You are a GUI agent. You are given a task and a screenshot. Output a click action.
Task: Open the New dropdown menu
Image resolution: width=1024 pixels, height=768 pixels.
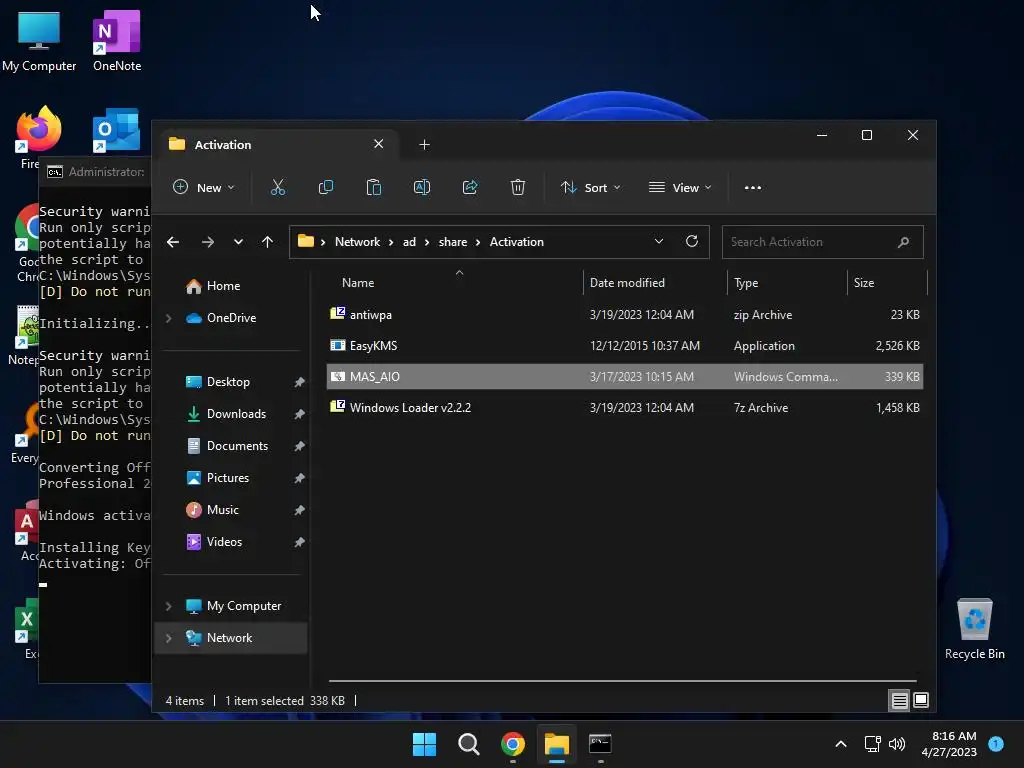pos(203,187)
